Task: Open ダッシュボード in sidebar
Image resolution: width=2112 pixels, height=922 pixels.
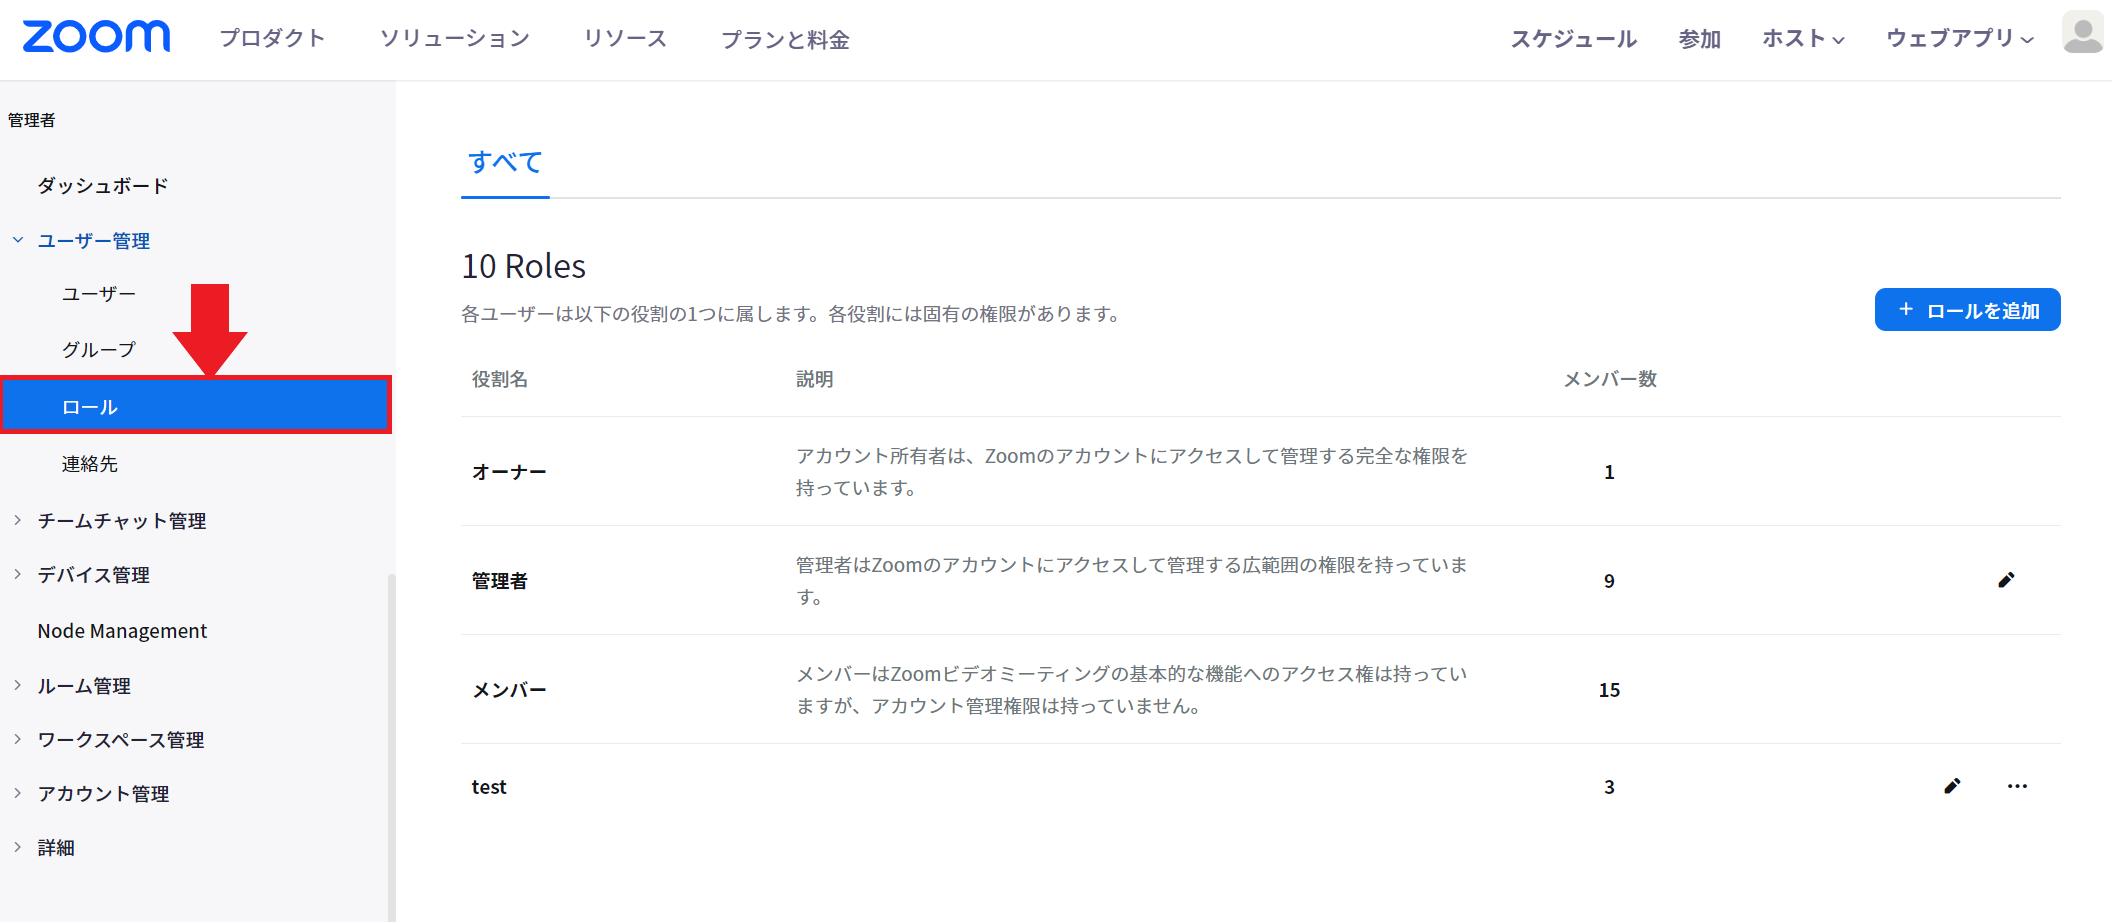Action: tap(103, 186)
